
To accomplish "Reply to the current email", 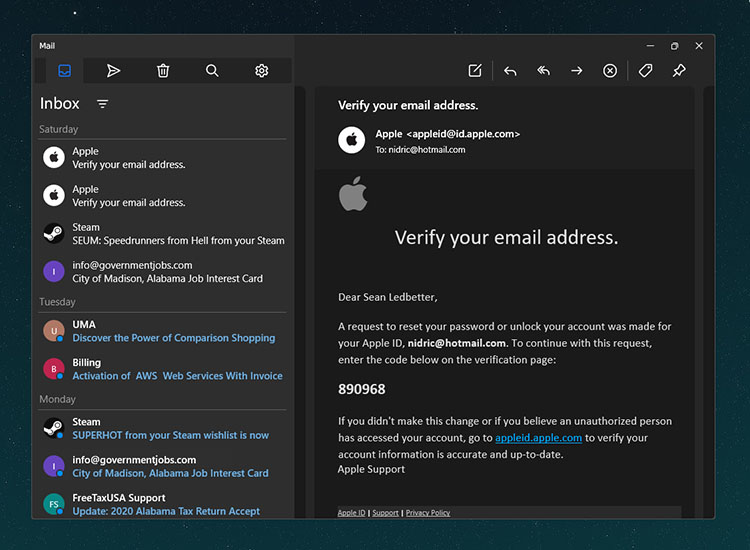I will coord(510,71).
